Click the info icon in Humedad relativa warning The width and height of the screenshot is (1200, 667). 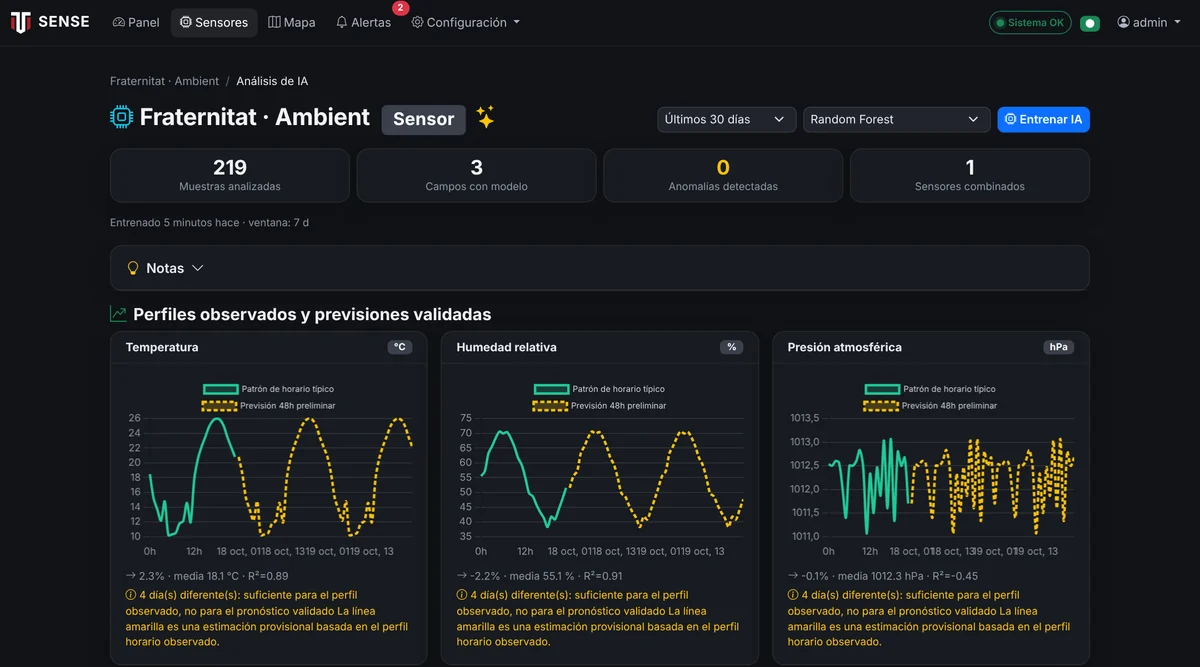click(x=462, y=595)
